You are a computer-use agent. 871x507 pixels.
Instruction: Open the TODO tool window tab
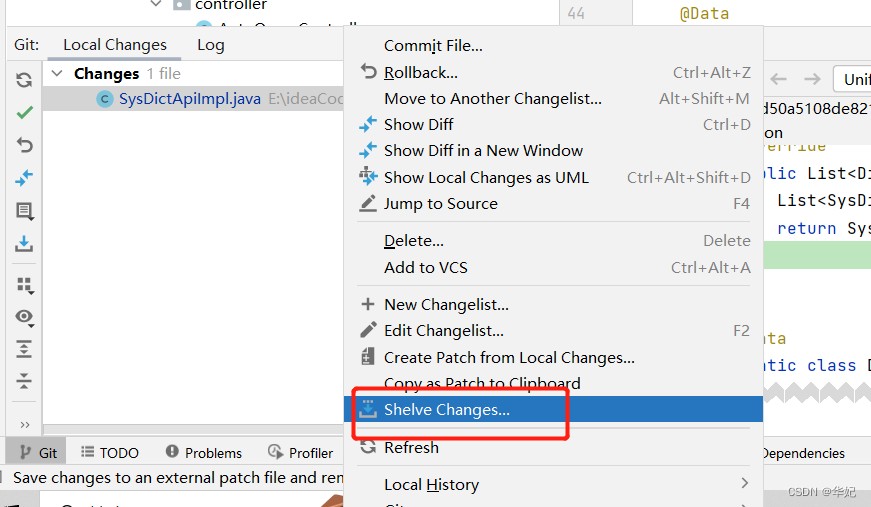click(x=110, y=453)
